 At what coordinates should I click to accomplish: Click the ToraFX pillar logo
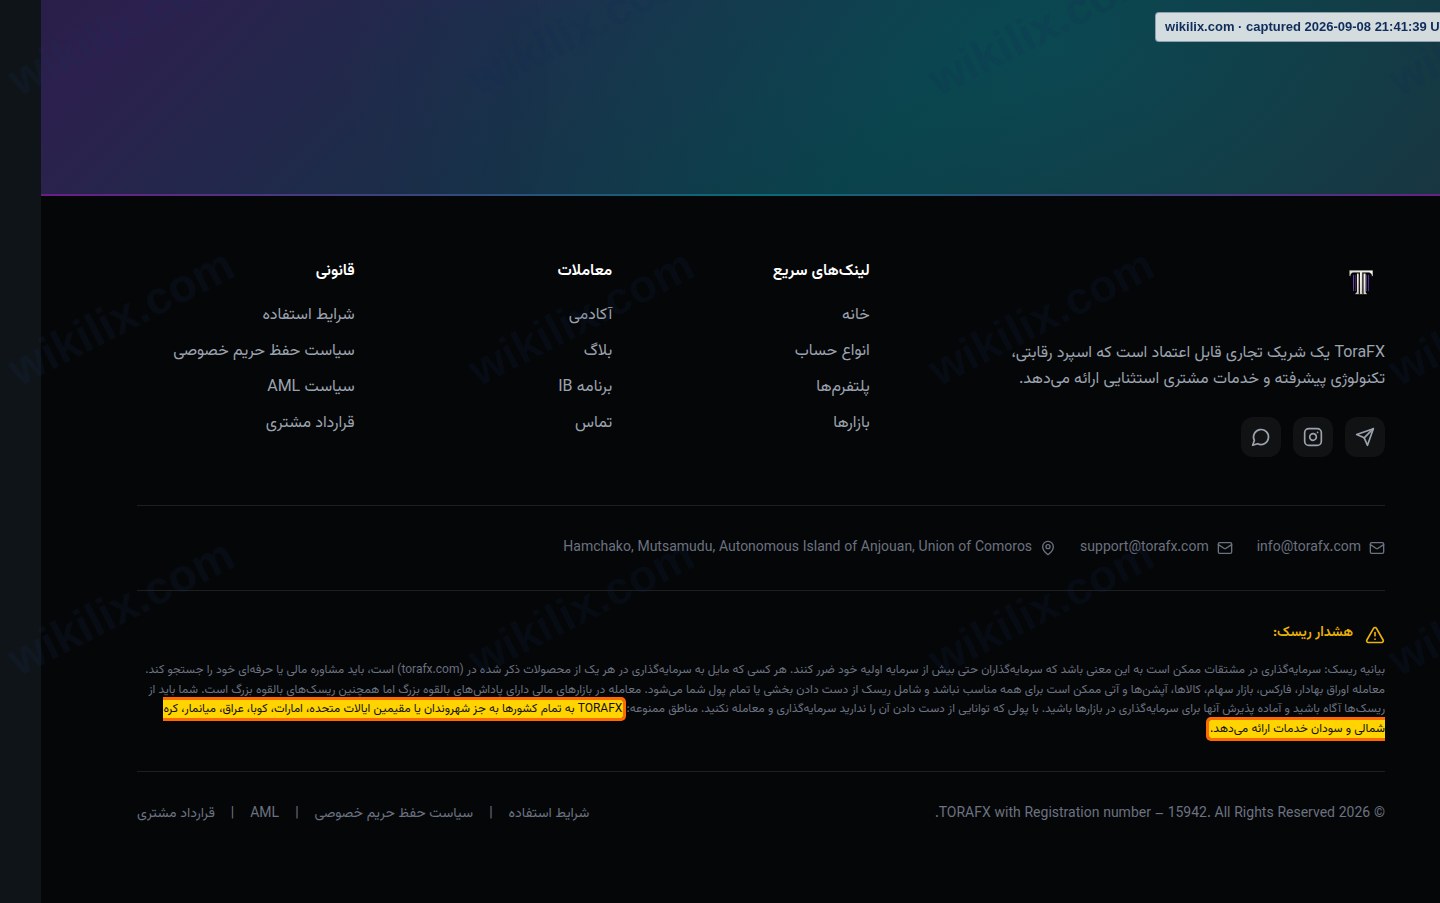point(1361,282)
